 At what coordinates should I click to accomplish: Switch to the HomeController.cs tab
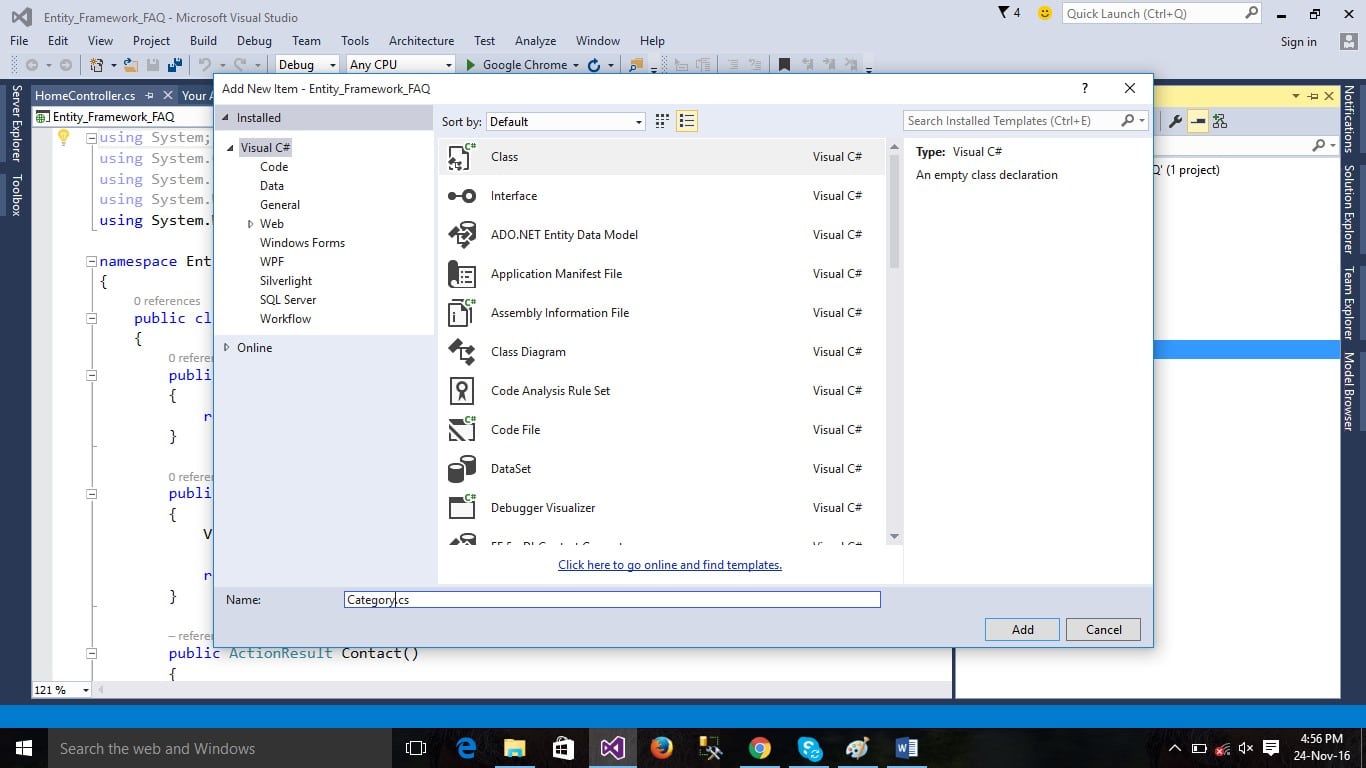tap(85, 96)
